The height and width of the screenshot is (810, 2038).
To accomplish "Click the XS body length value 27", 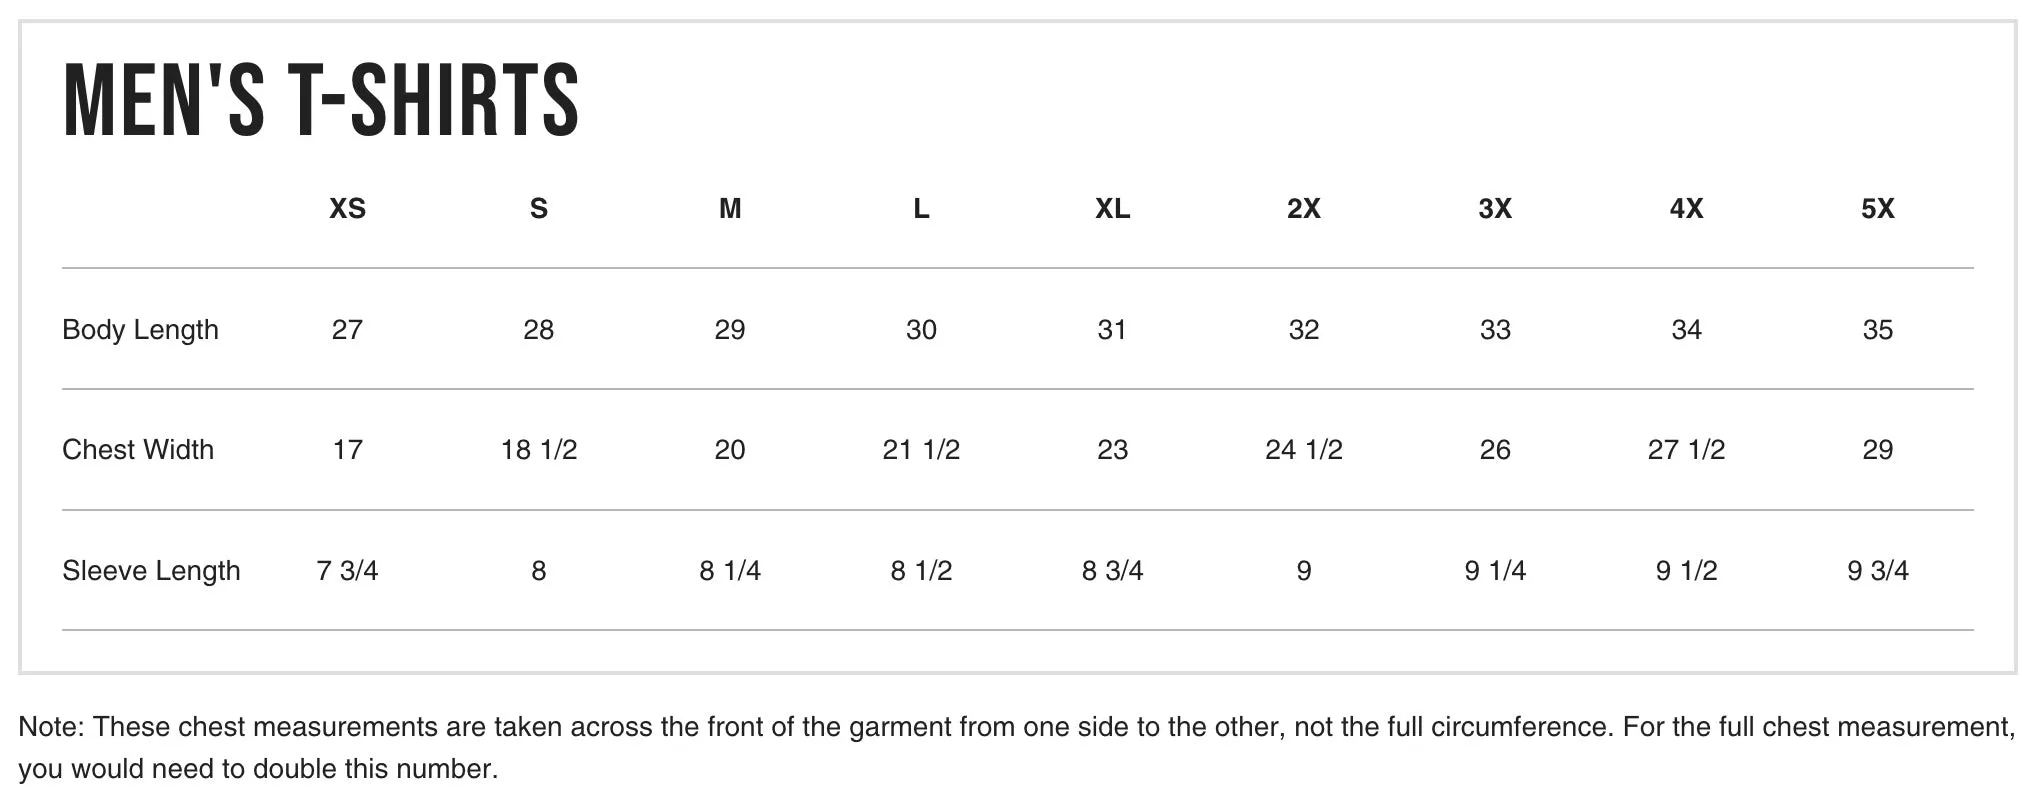I will [347, 330].
